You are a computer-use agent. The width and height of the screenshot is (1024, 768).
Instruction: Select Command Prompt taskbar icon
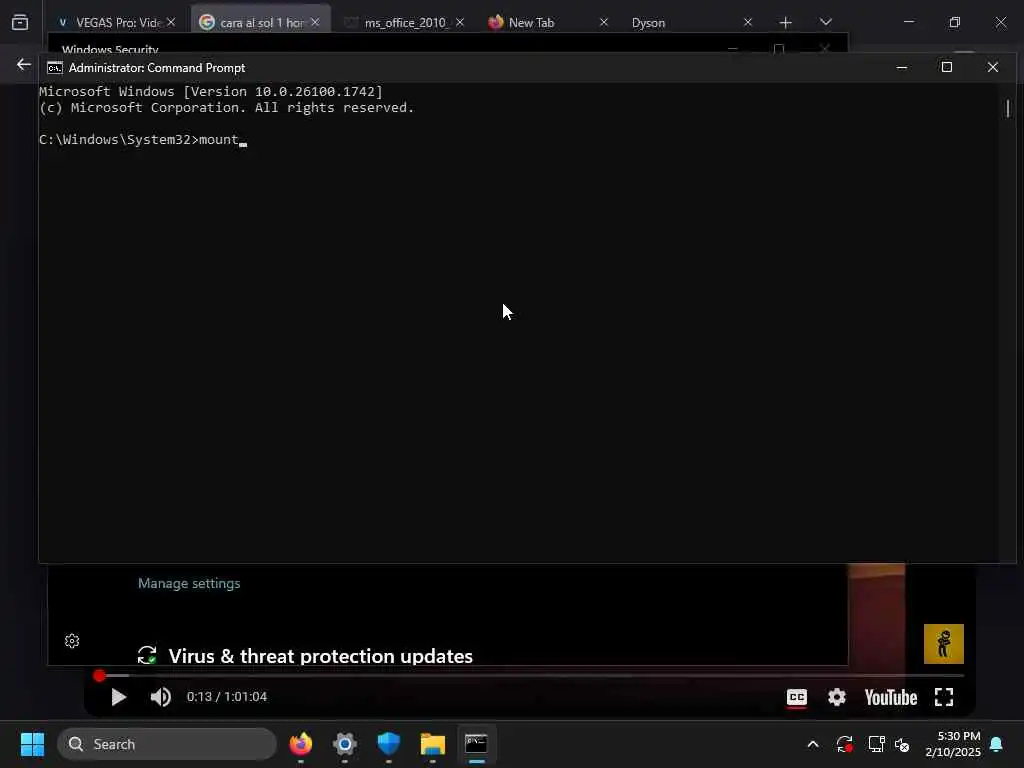click(x=476, y=744)
